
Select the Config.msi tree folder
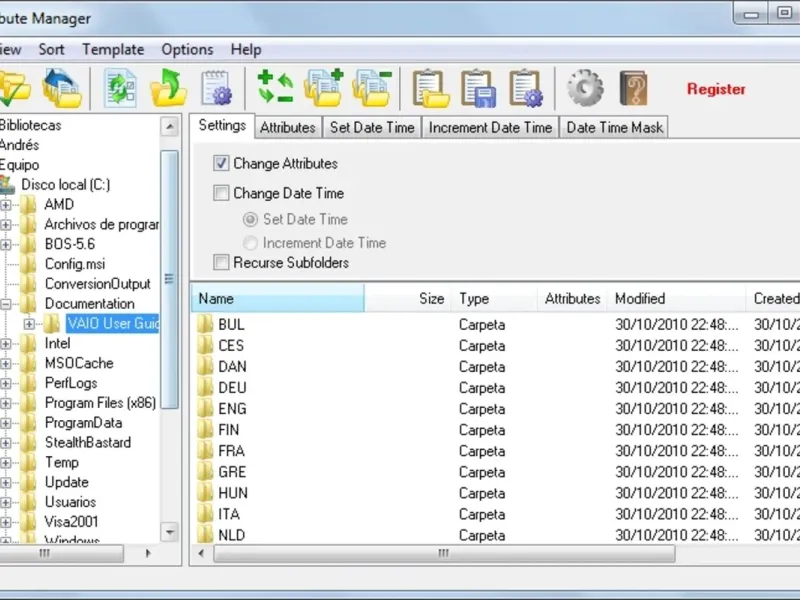point(75,264)
